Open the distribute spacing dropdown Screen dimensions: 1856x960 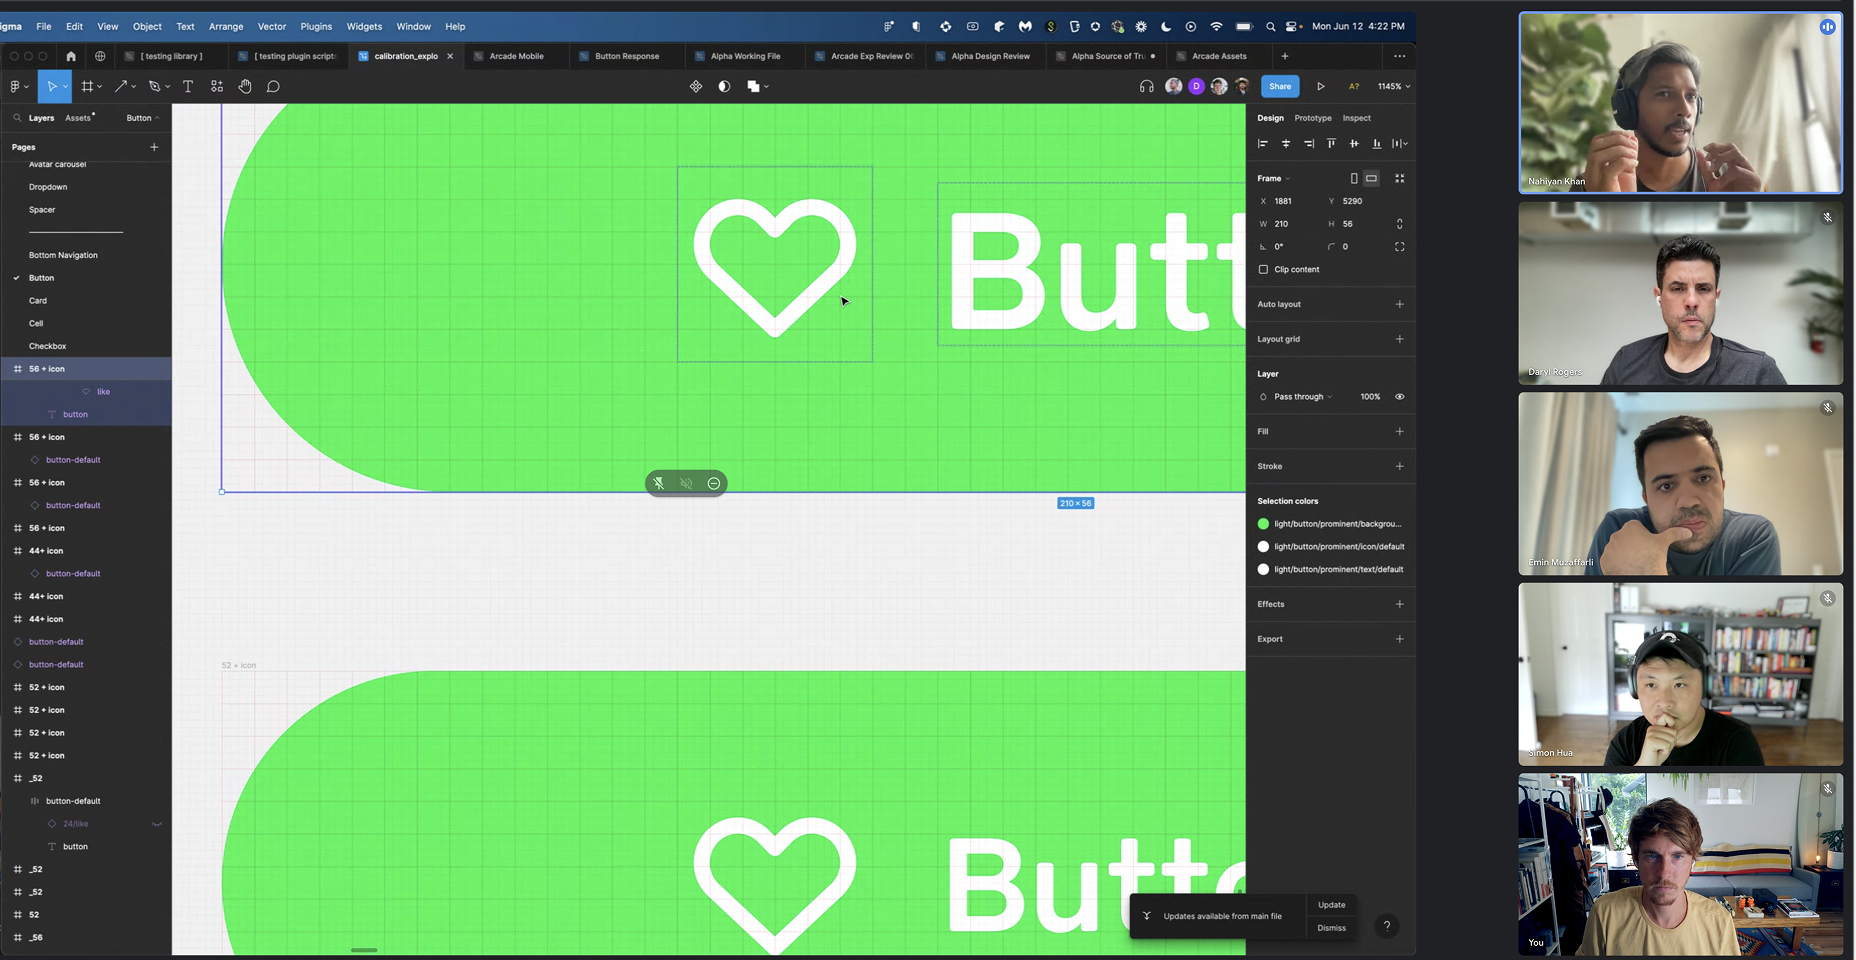pos(1400,144)
